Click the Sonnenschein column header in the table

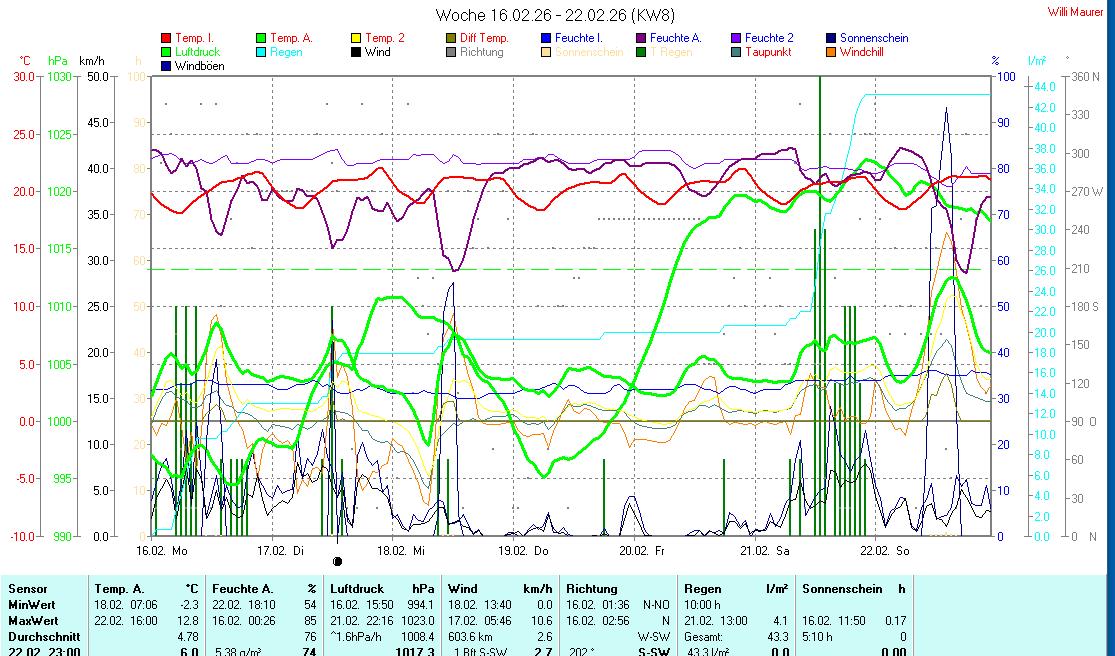click(x=839, y=589)
